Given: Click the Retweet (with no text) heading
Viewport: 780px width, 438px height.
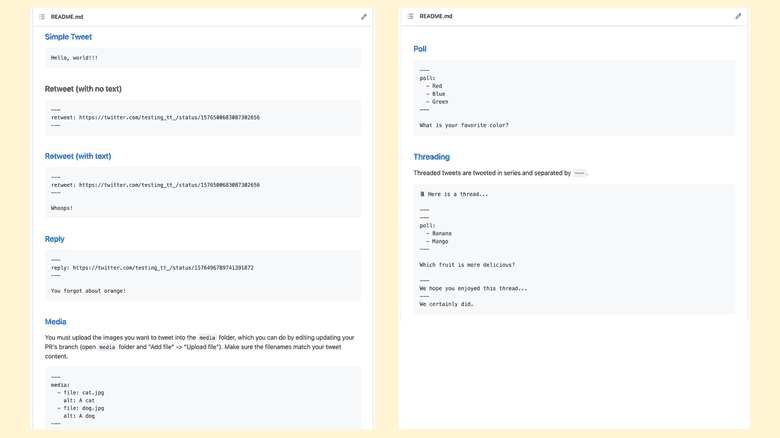Looking at the screenshot, I should 83,89.
